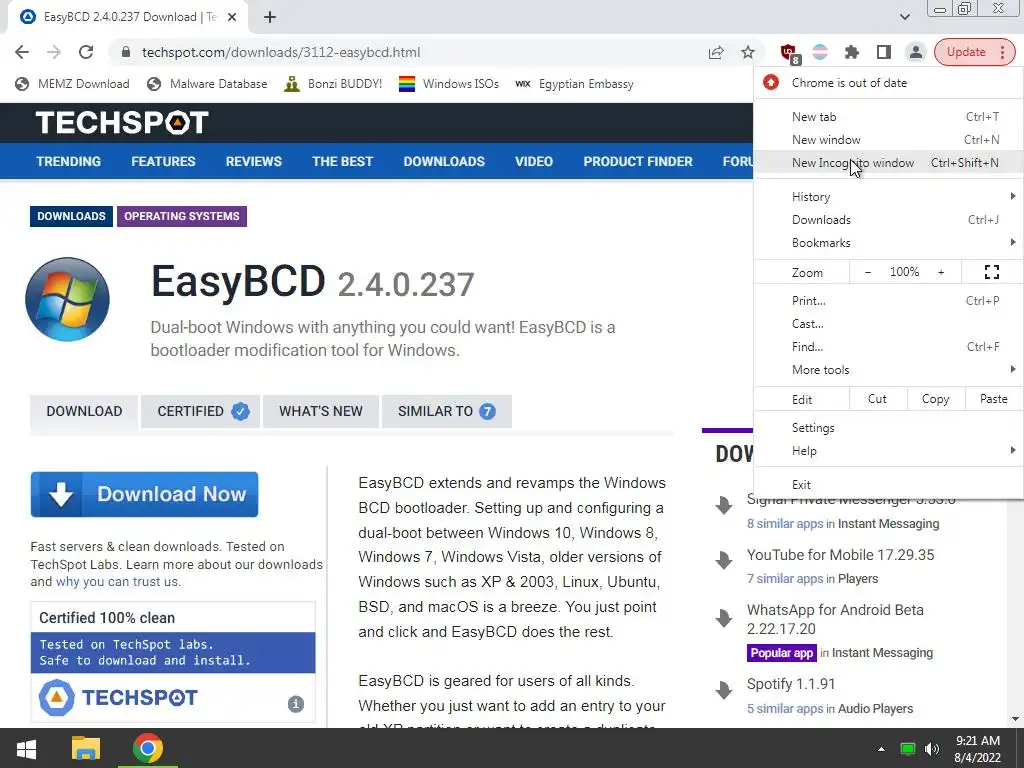Open REVIEWS in the navigation bar

pos(253,161)
